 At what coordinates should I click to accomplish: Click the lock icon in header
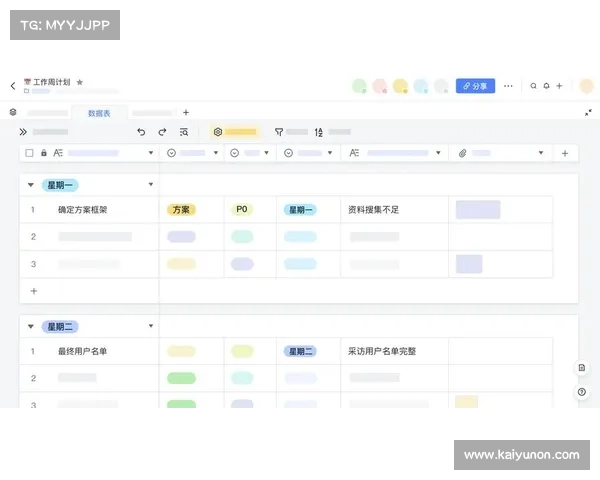click(44, 153)
